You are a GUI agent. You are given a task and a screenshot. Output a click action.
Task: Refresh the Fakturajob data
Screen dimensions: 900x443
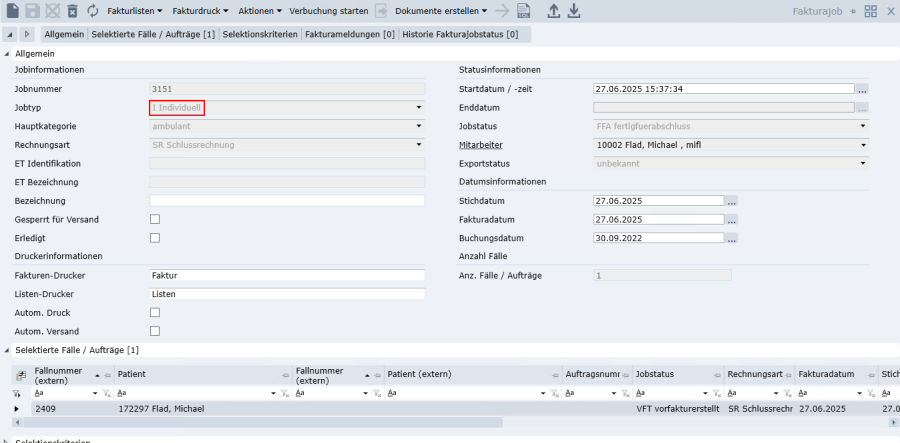(93, 10)
